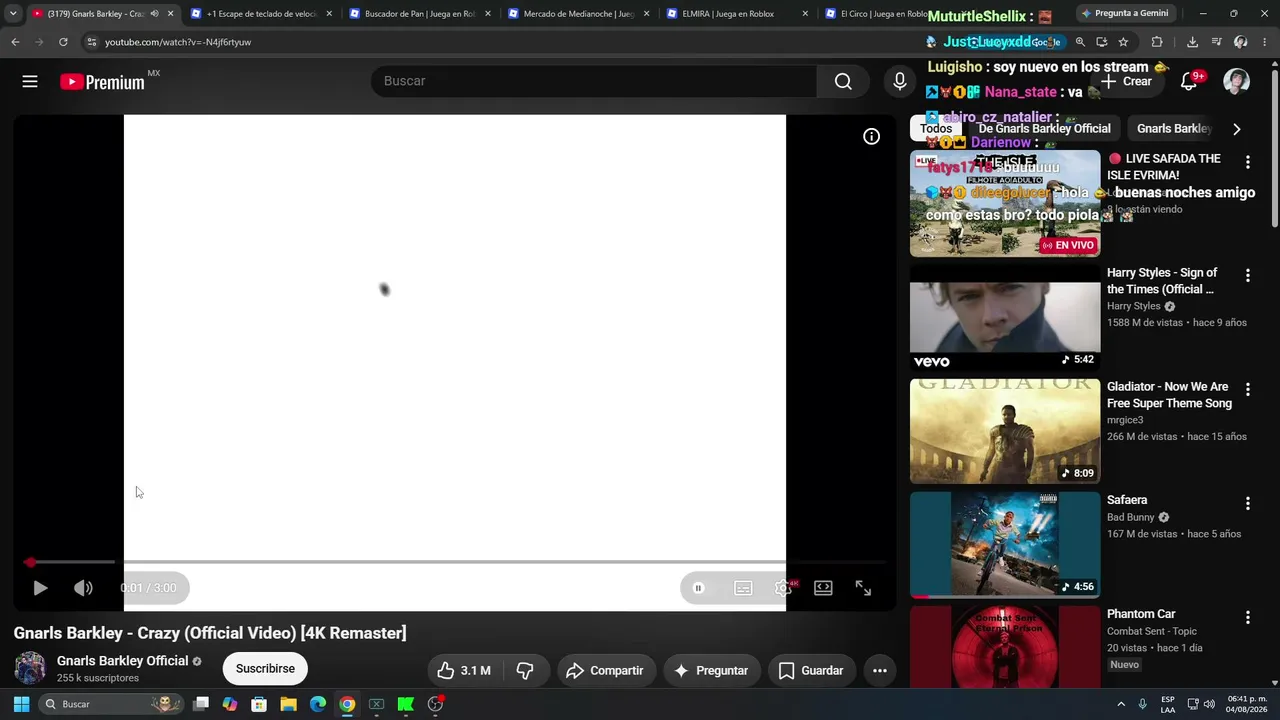
Task: Show hidden system tray icons
Action: (1121, 704)
